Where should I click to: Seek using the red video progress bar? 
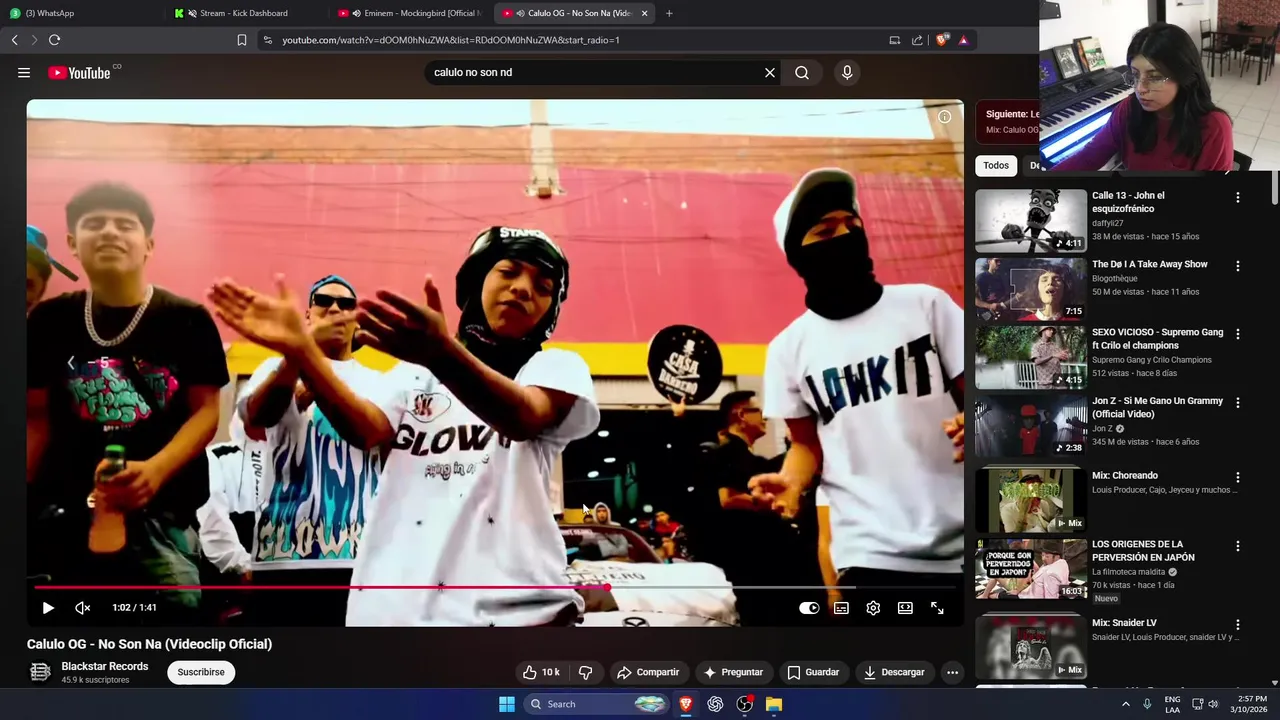[495, 587]
